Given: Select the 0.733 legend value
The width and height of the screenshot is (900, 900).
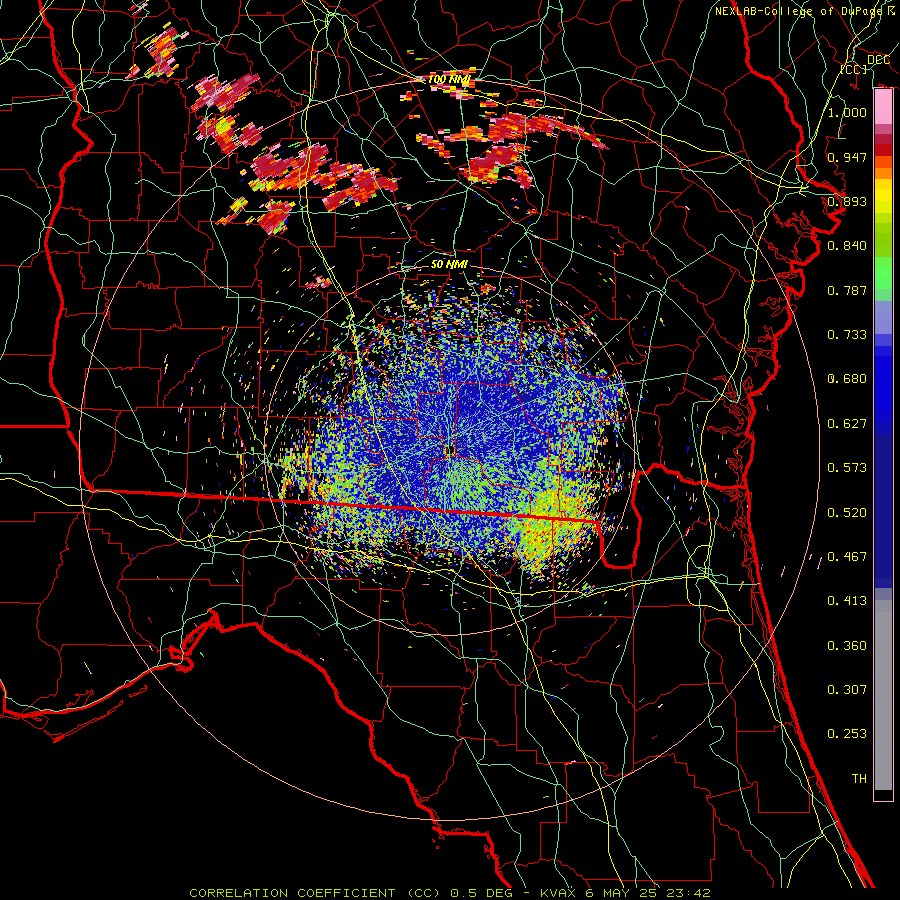Looking at the screenshot, I should 847,335.
